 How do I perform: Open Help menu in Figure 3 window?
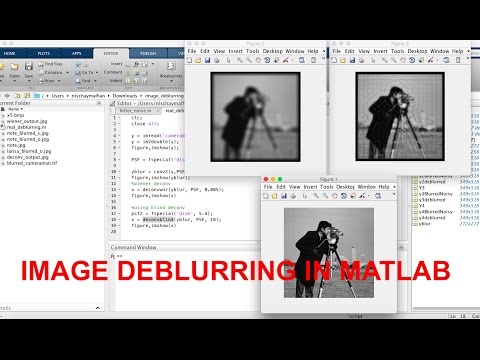(457, 51)
